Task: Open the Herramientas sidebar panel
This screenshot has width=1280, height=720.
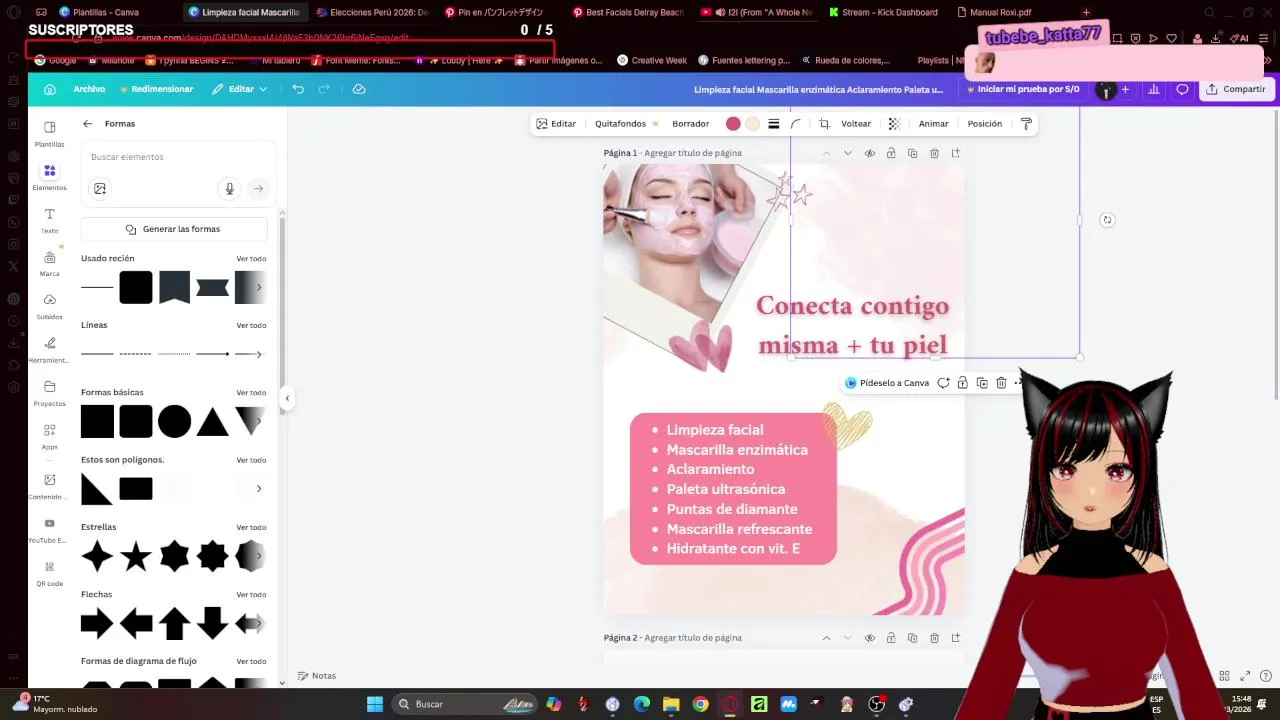Action: tap(49, 349)
